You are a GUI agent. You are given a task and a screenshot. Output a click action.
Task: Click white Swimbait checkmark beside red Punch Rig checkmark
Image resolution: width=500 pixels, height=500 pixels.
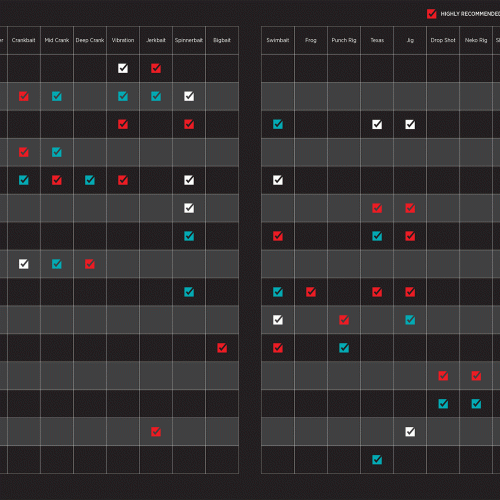click(278, 320)
